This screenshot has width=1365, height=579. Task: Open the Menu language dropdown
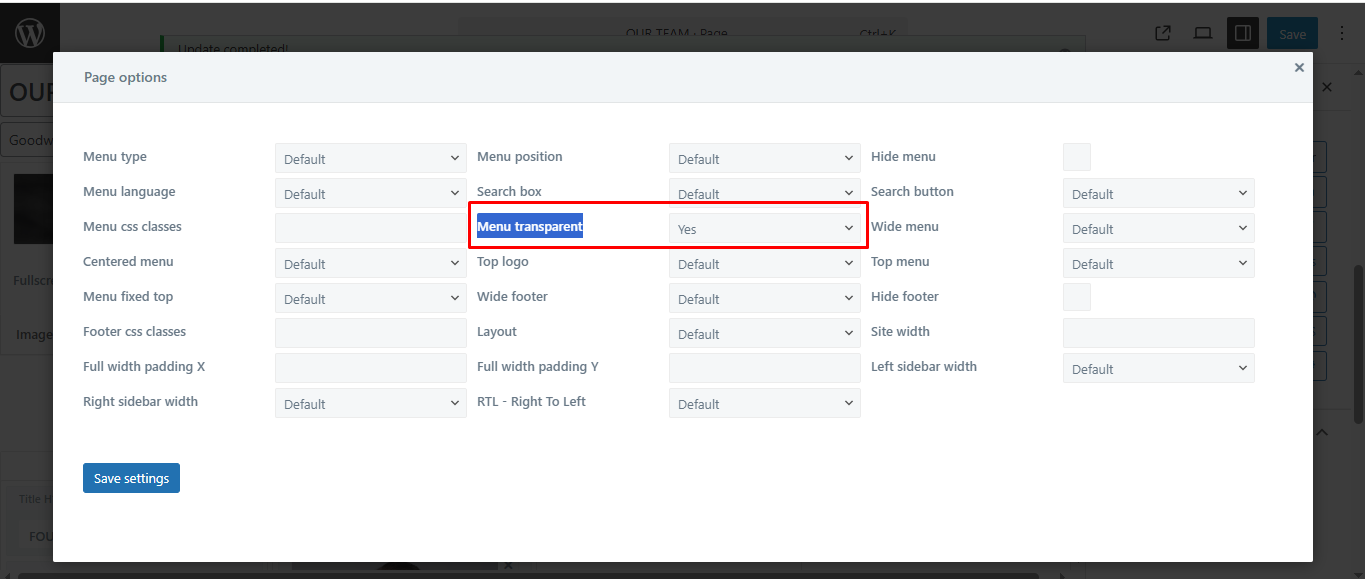coord(371,193)
